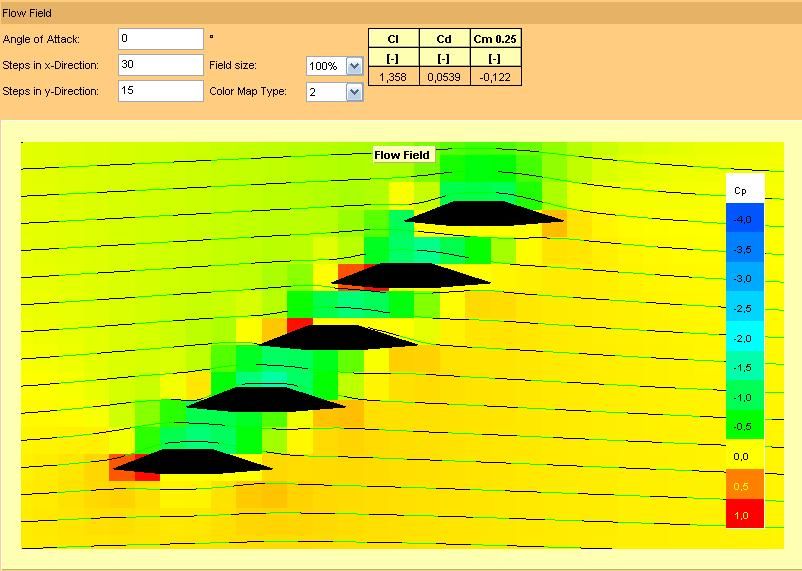Click the Cd value 0,0539 cell

(x=444, y=77)
